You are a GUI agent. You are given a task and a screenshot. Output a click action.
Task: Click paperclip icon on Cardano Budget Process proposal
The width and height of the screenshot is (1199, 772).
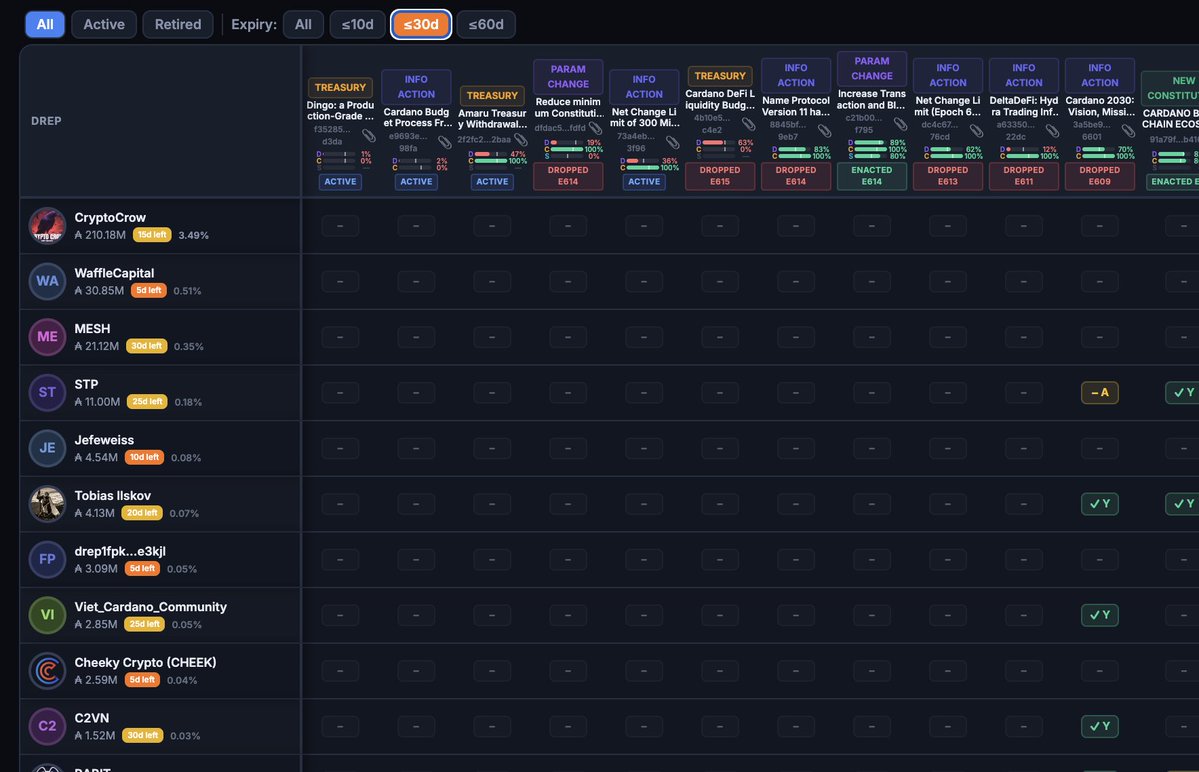[x=444, y=142]
